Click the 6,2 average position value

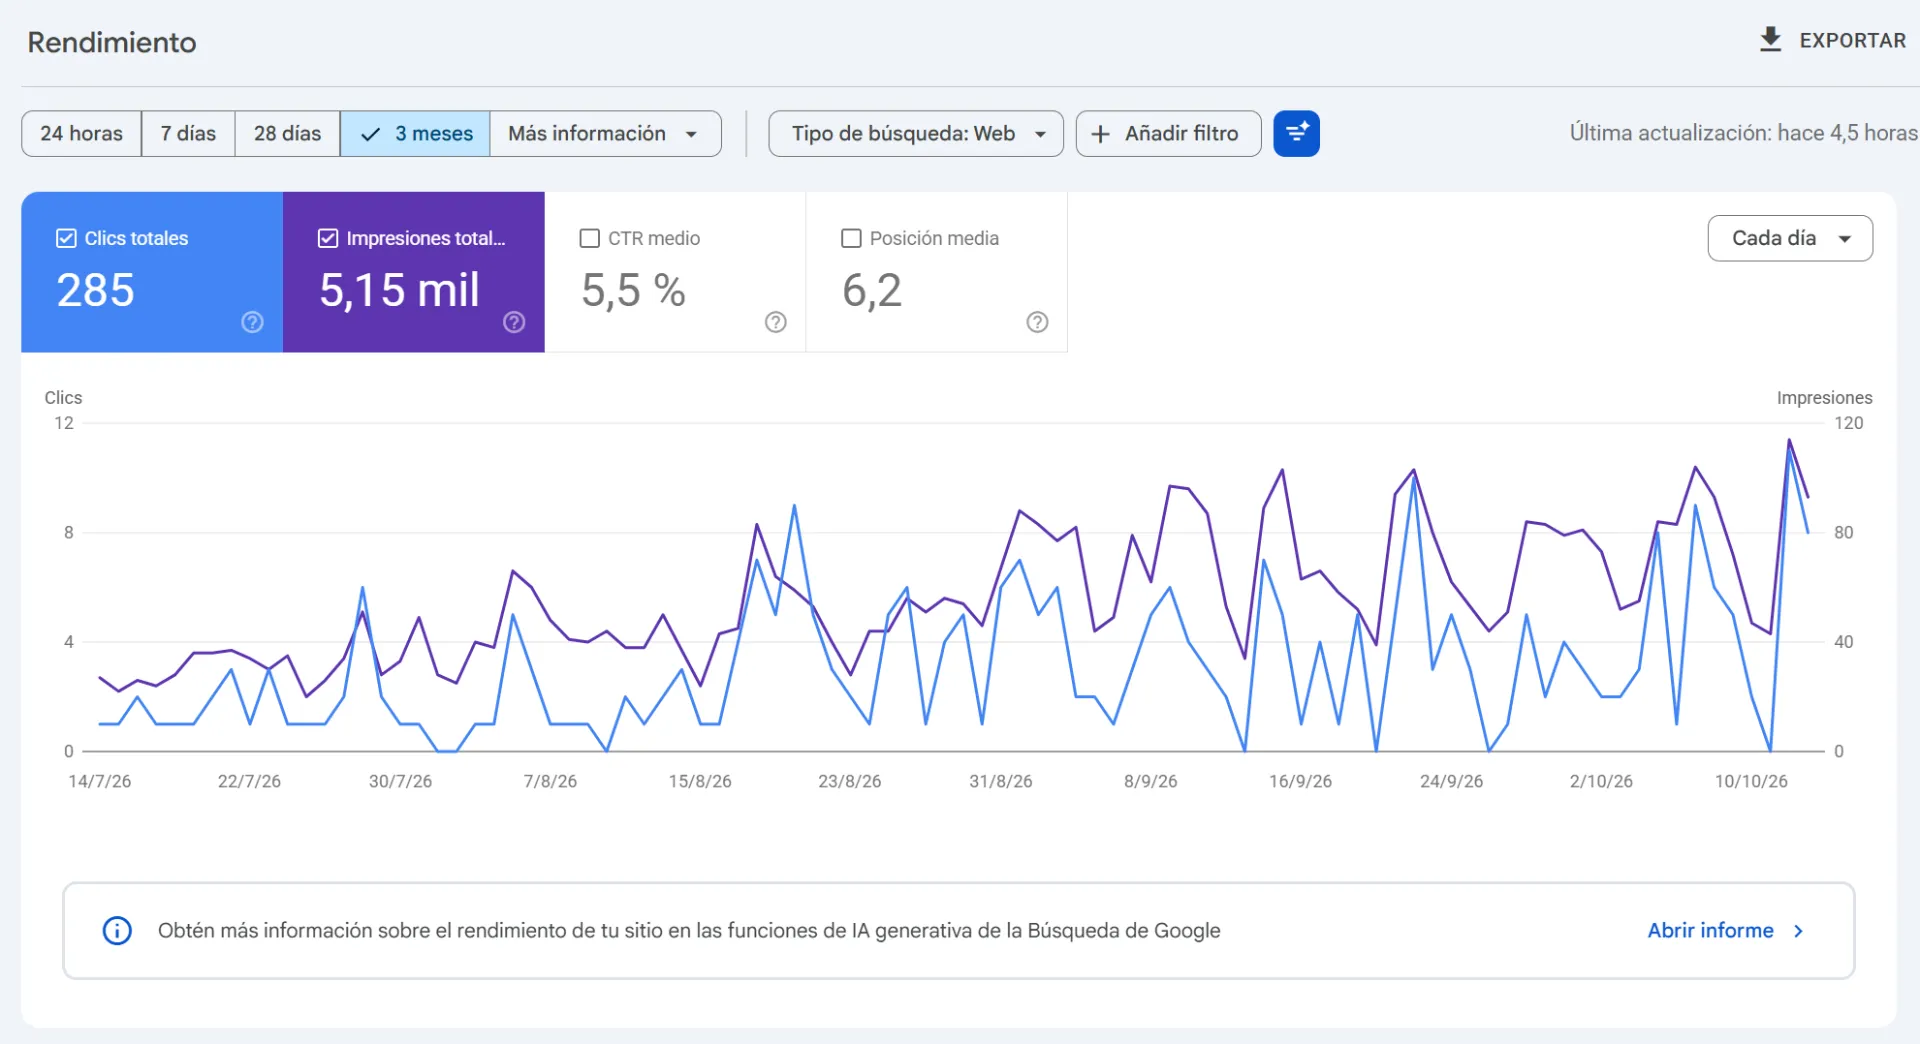[x=872, y=290]
